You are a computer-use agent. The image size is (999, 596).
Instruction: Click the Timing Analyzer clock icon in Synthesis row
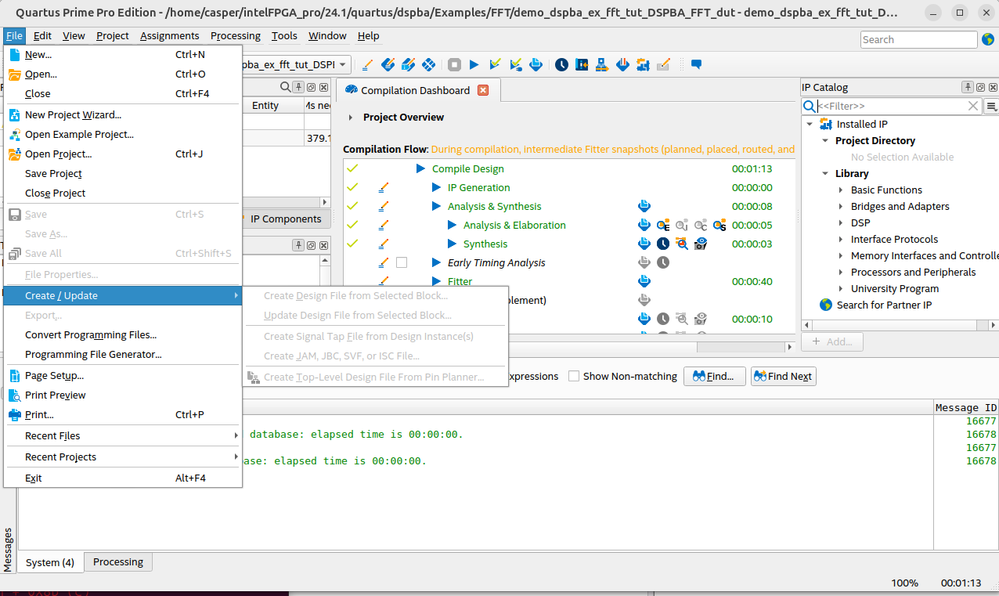point(663,244)
